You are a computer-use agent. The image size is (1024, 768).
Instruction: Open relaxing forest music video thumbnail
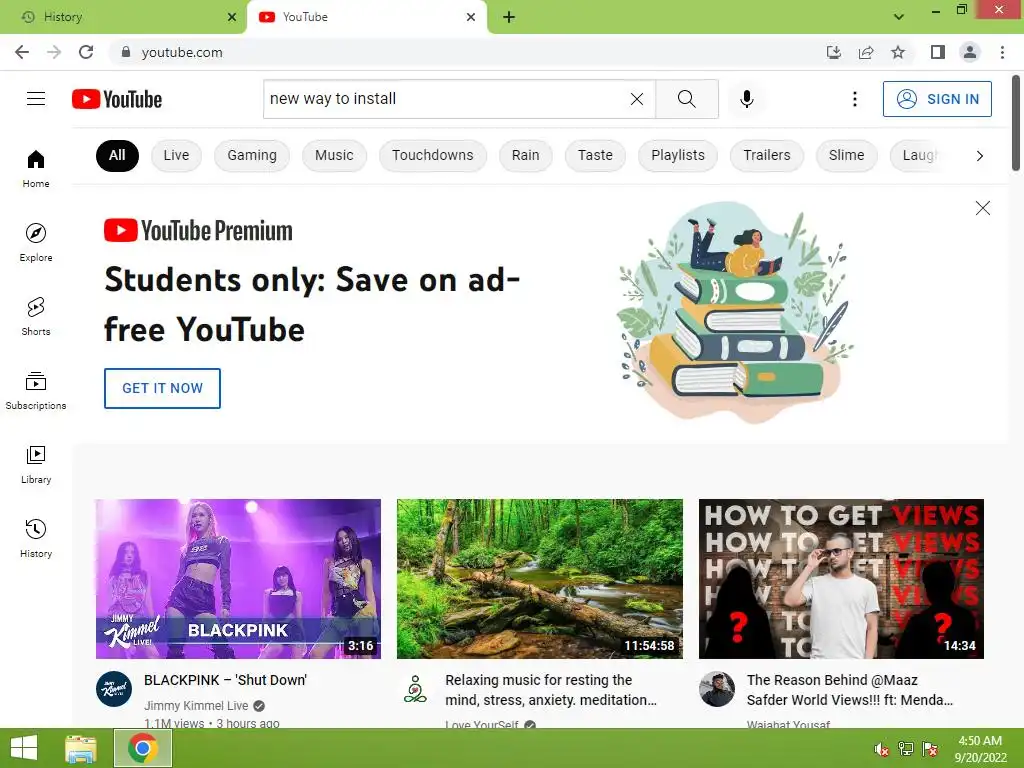539,579
